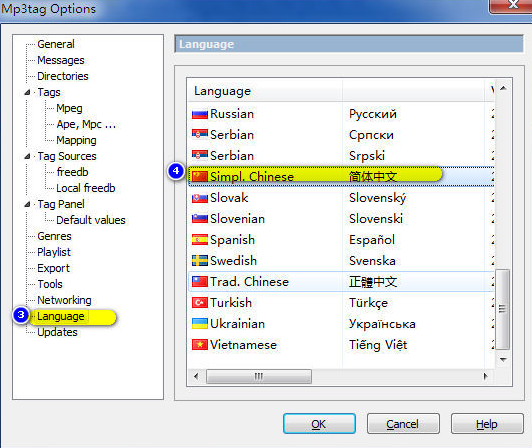
Task: Select Default values under Tag Panel
Action: coord(91,220)
